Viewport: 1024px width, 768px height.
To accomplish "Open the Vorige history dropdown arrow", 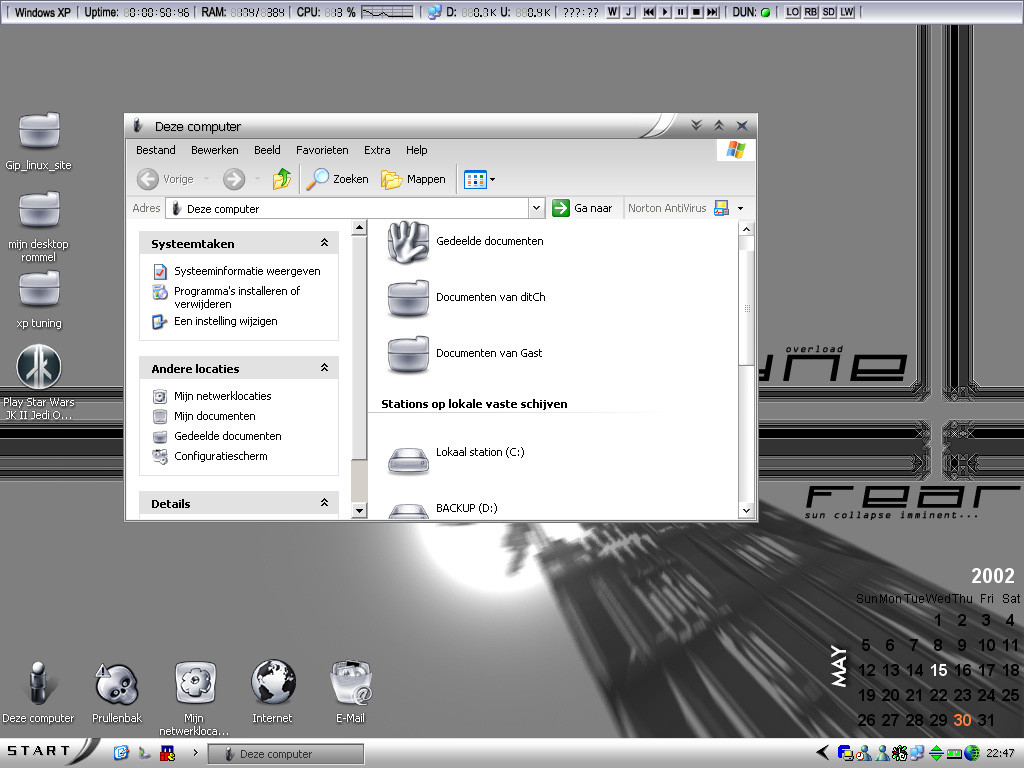I will 206,179.
